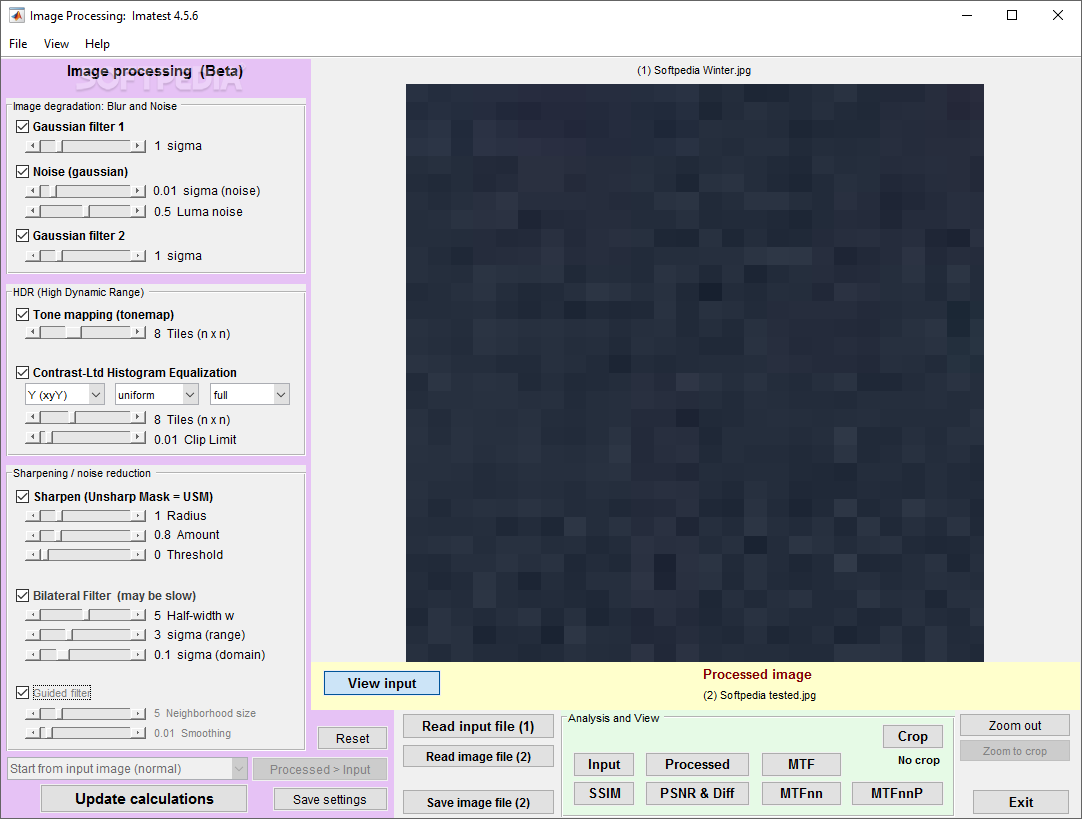Click Save settings button
This screenshot has height=819, width=1082.
pos(330,799)
